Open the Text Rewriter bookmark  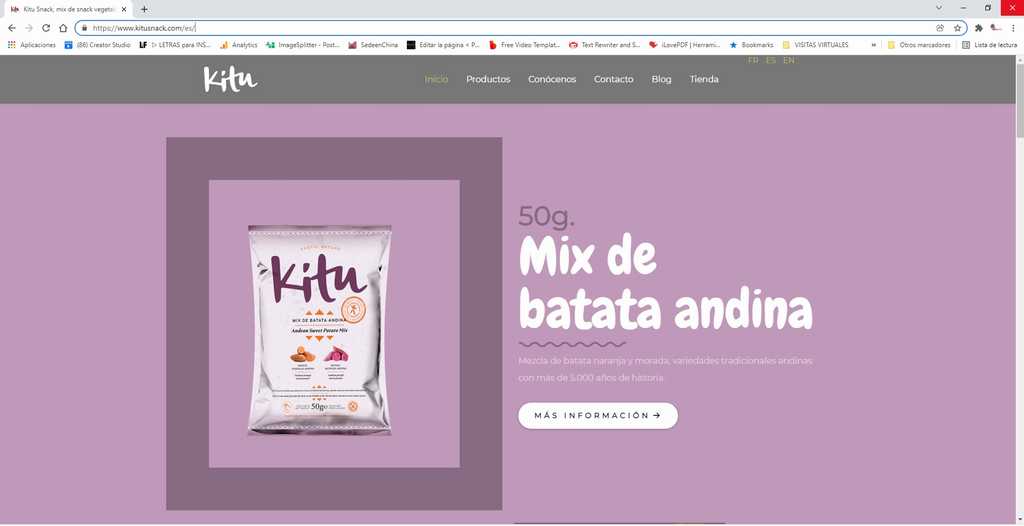pyautogui.click(x=604, y=45)
